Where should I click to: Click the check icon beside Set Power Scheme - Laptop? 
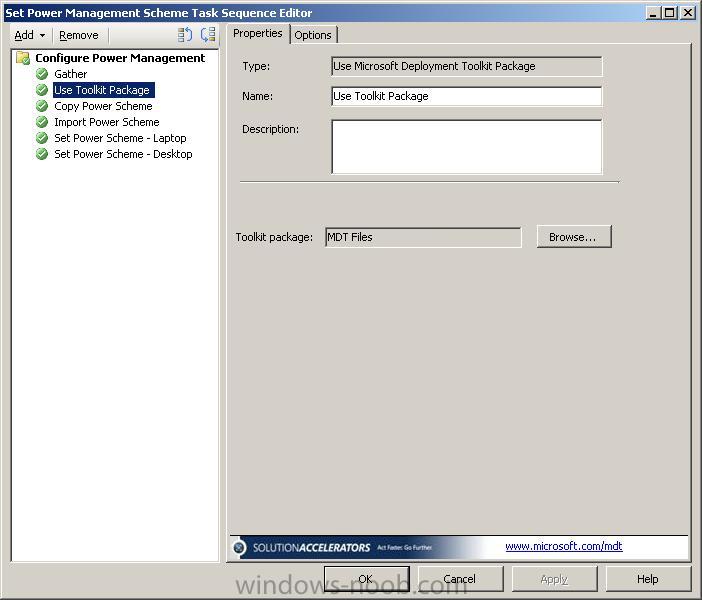(x=42, y=138)
